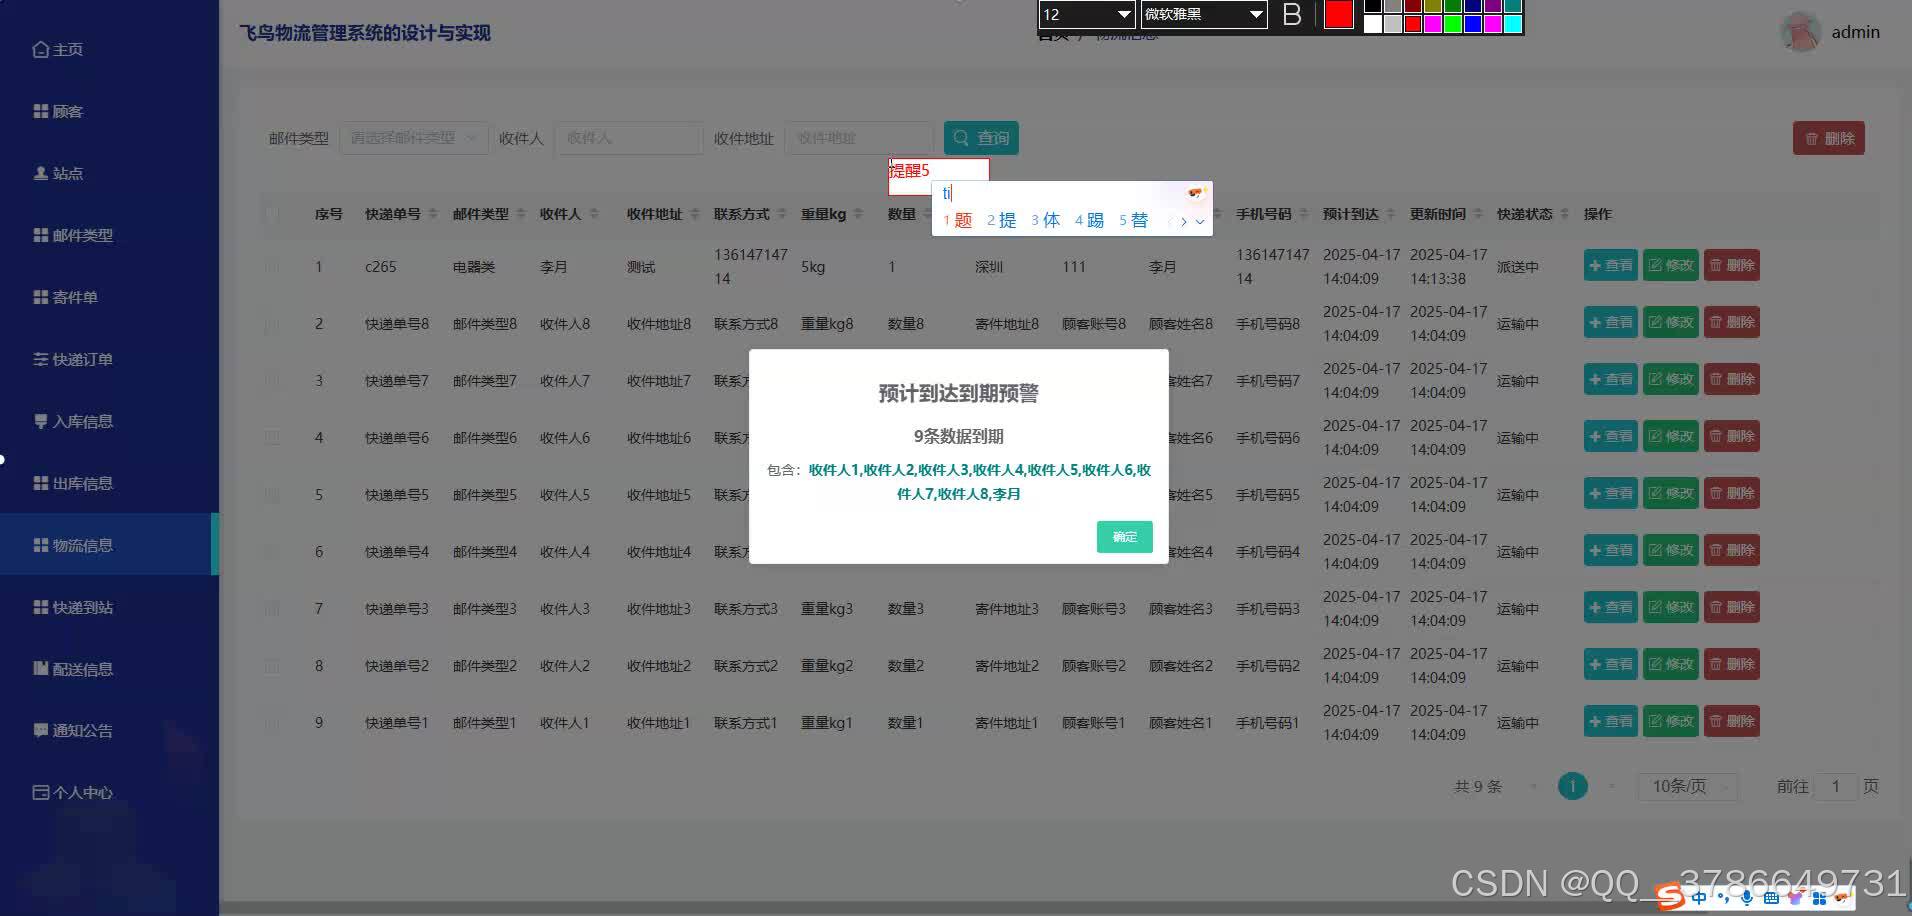
Task: Pick the black color swatch
Action: (1373, 6)
